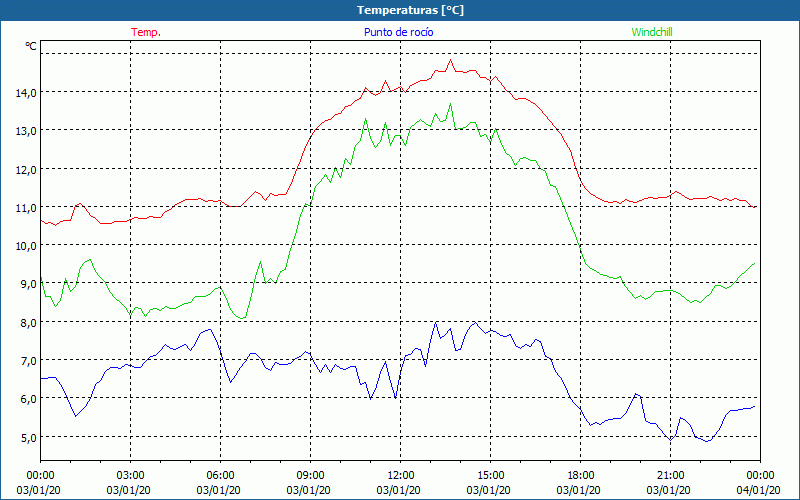Click the 03:00 time label
The image size is (800, 500).
[x=131, y=476]
